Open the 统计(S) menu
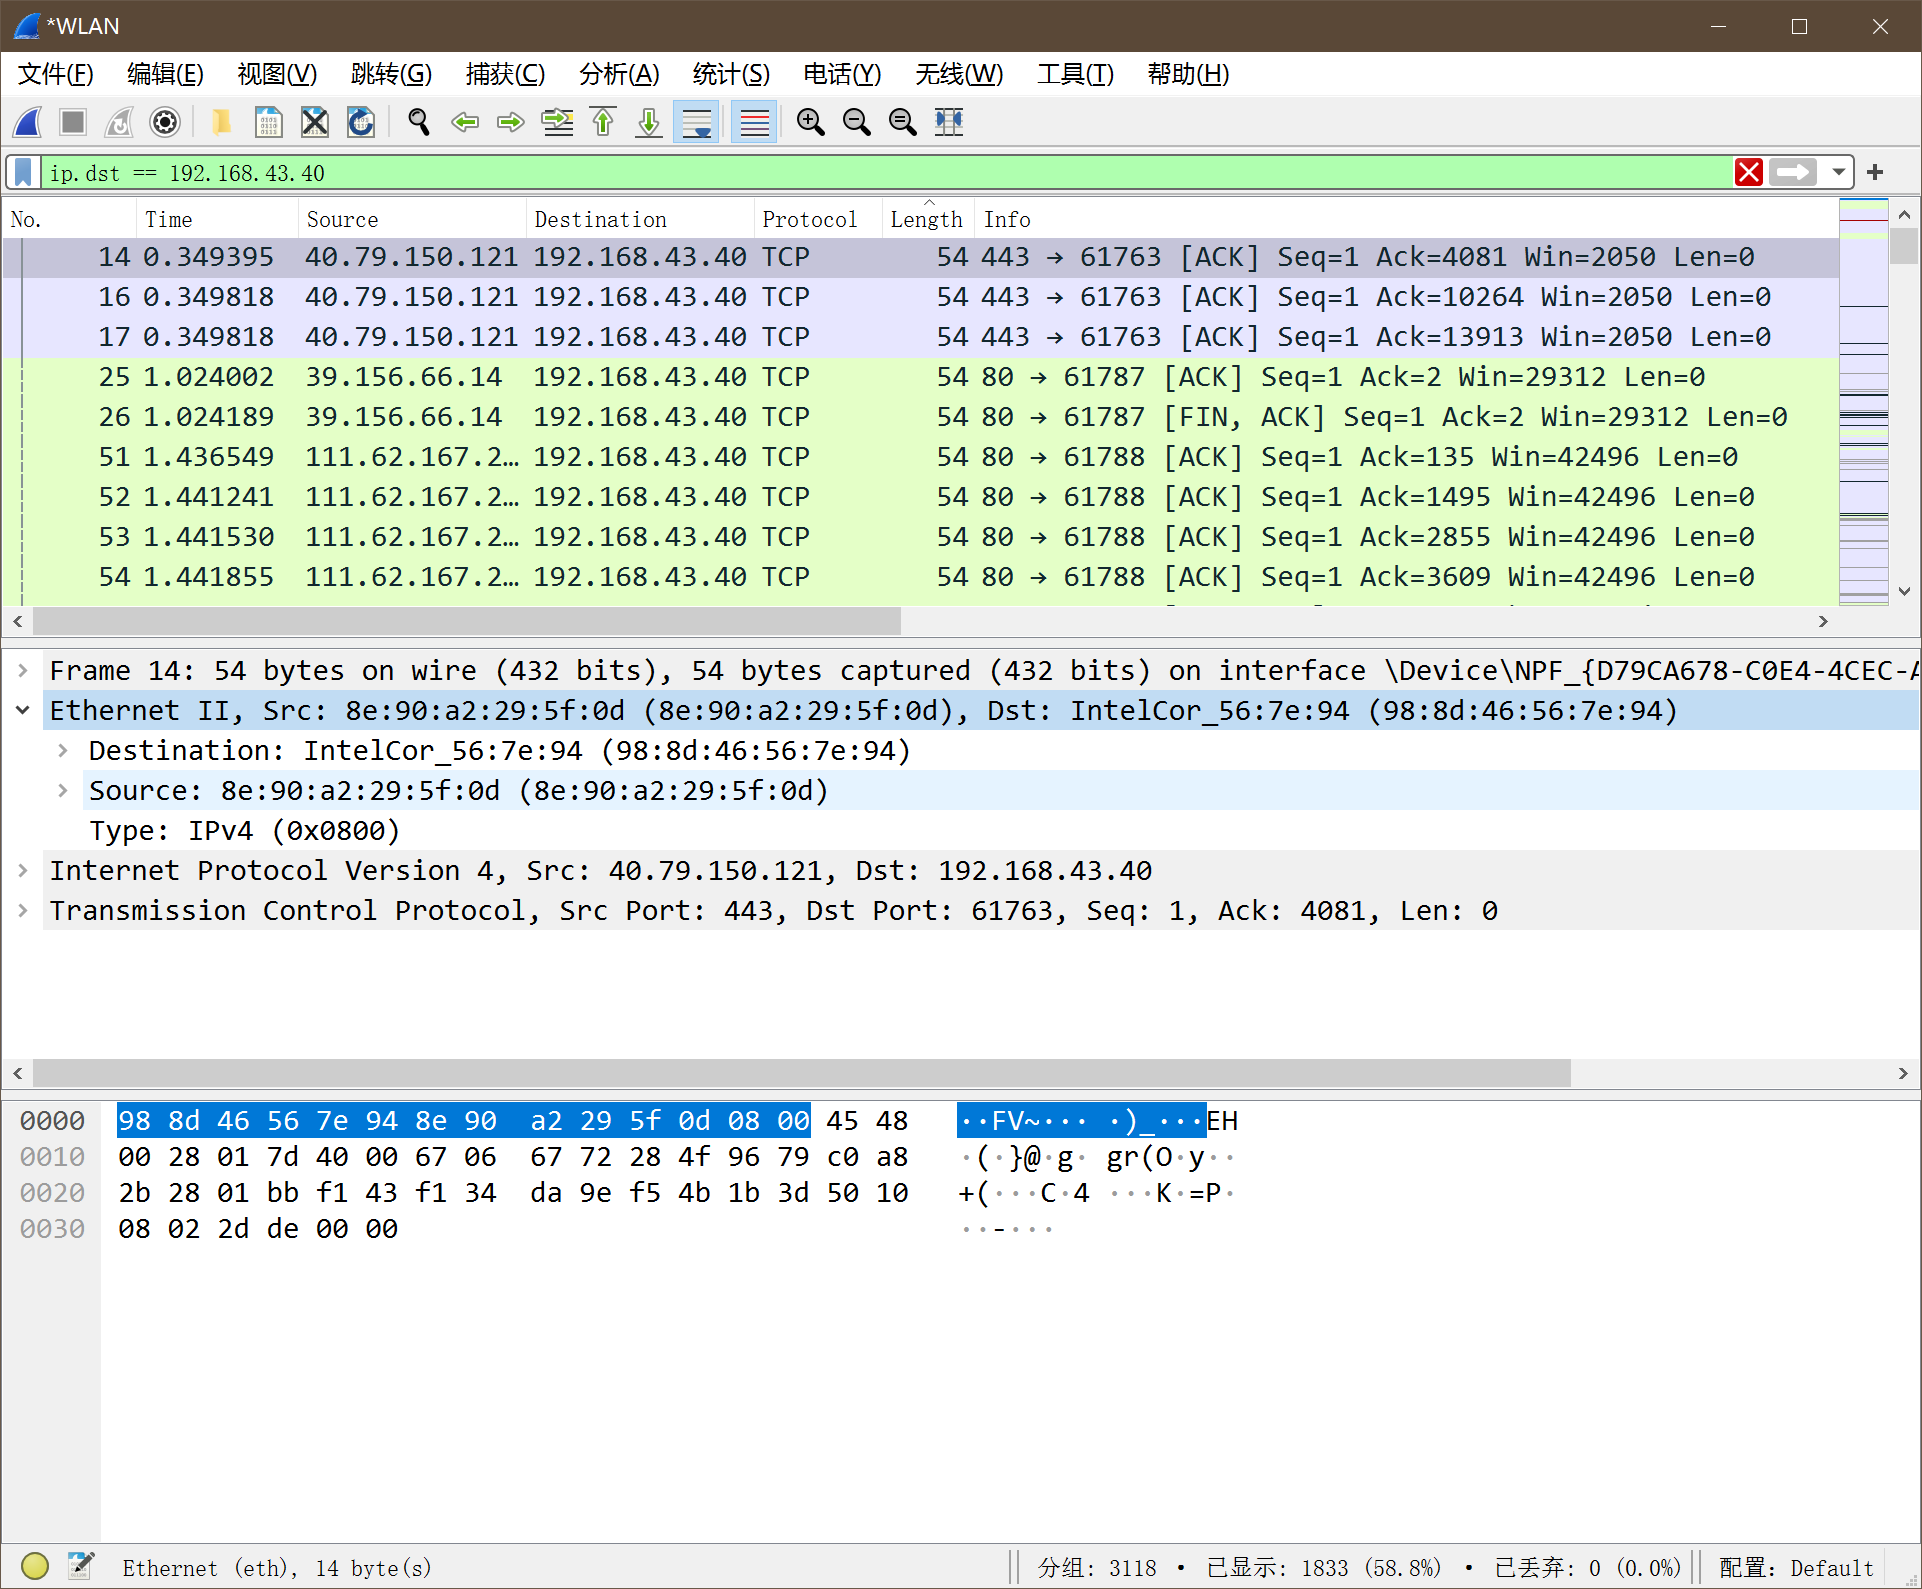This screenshot has width=1922, height=1589. (731, 74)
